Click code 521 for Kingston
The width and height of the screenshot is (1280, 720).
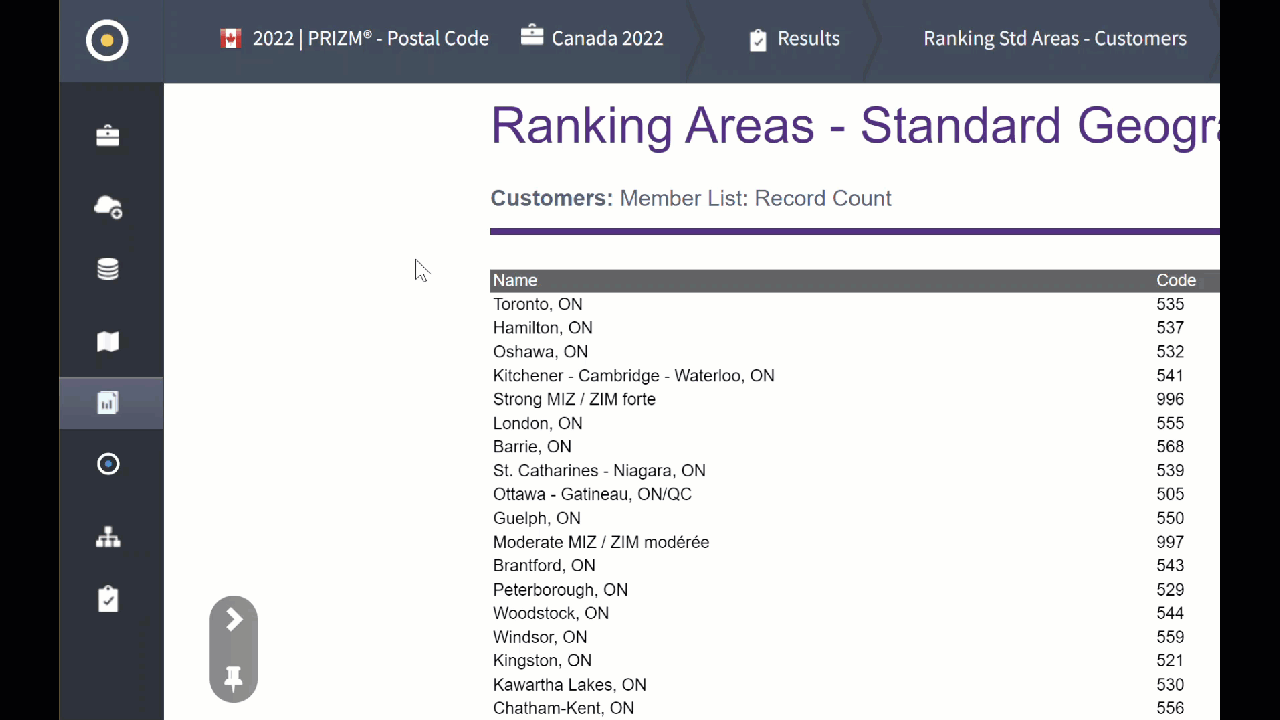pos(1170,661)
